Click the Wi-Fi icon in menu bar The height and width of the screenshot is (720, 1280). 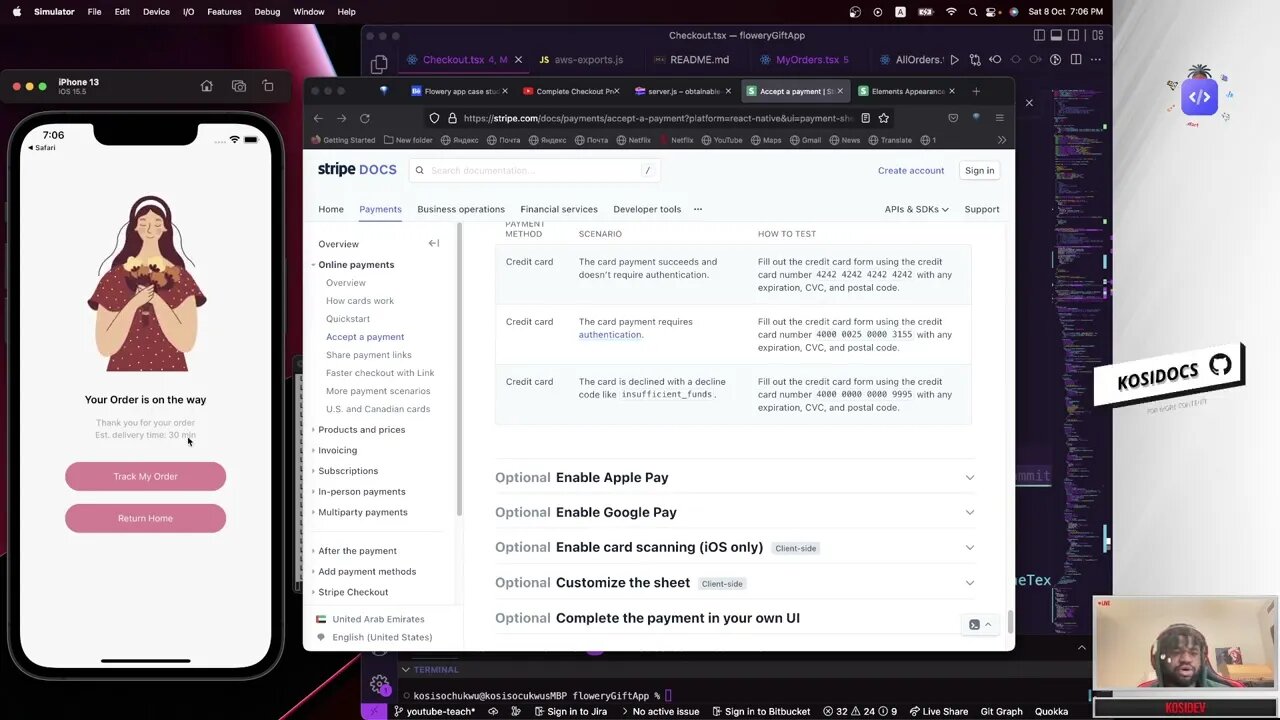[951, 12]
